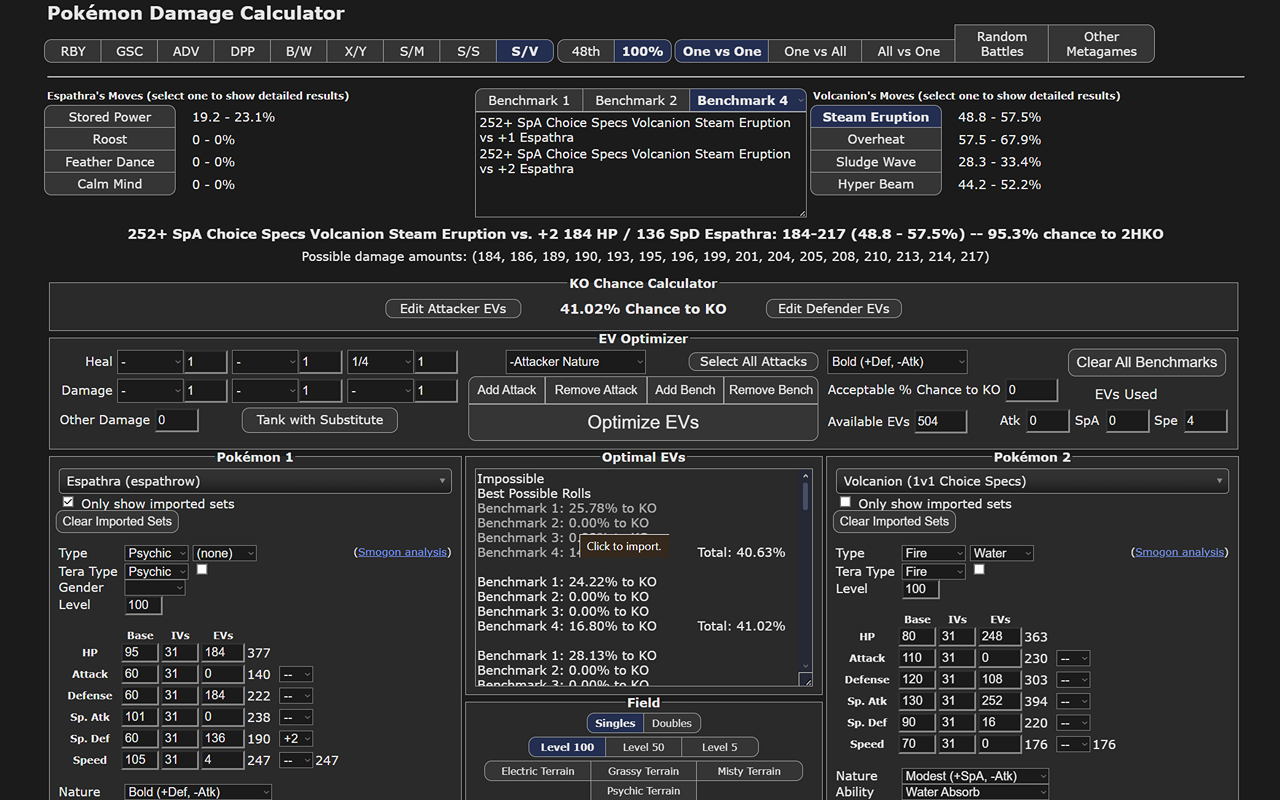
Task: Select the Benchmark 4 tab
Action: coord(747,100)
